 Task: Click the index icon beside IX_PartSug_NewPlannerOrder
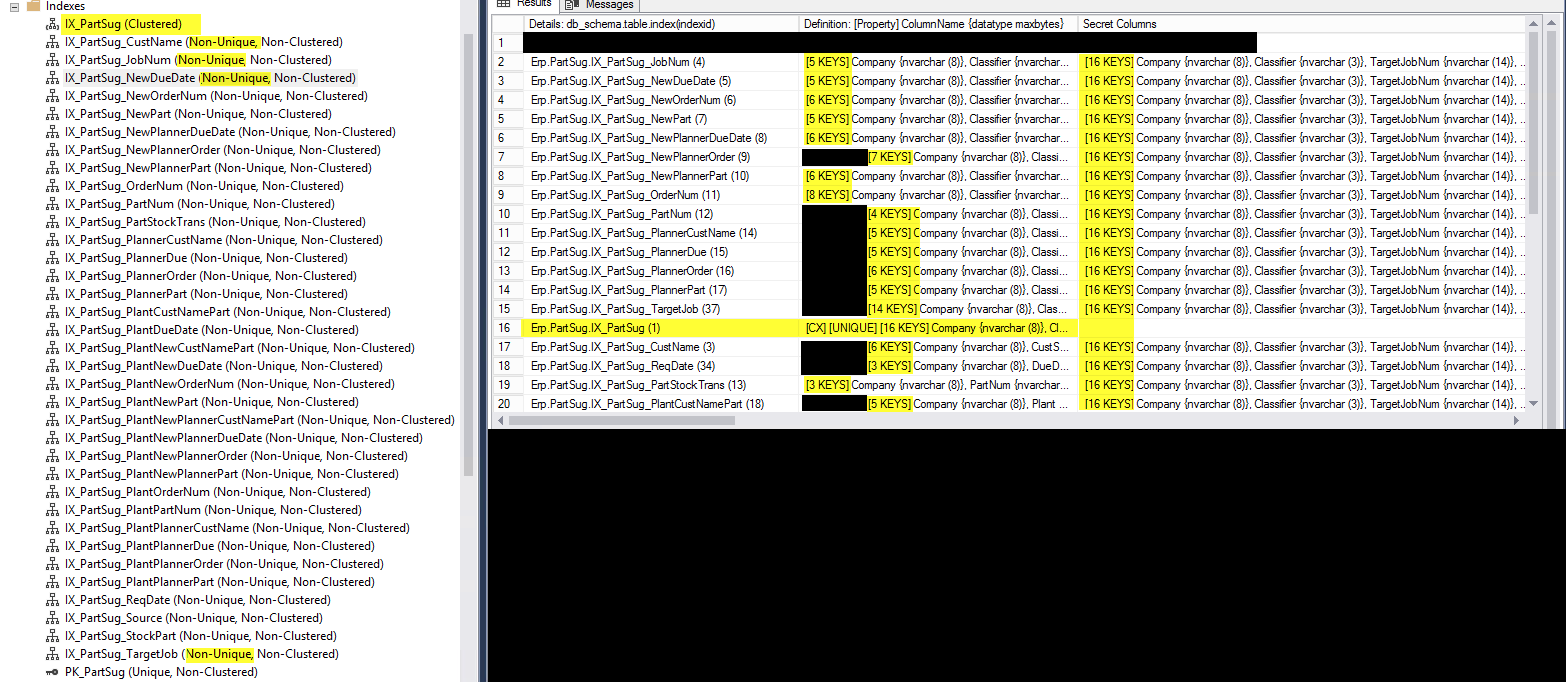click(x=53, y=150)
